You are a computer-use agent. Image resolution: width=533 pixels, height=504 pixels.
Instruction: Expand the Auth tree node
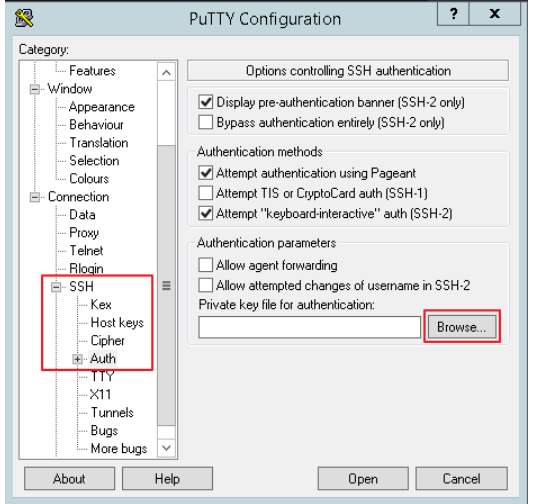click(x=78, y=359)
